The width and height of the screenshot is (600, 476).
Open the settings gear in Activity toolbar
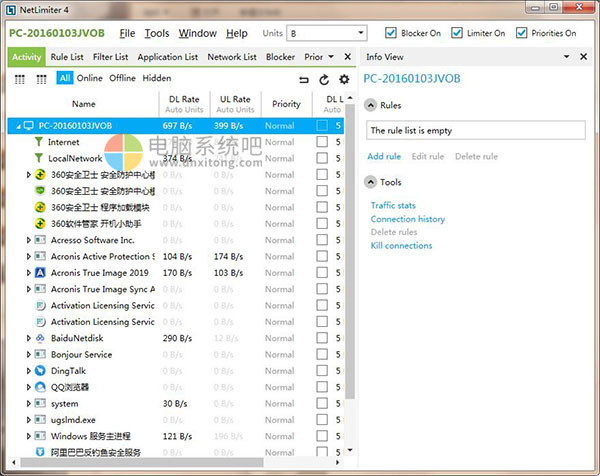coord(344,80)
